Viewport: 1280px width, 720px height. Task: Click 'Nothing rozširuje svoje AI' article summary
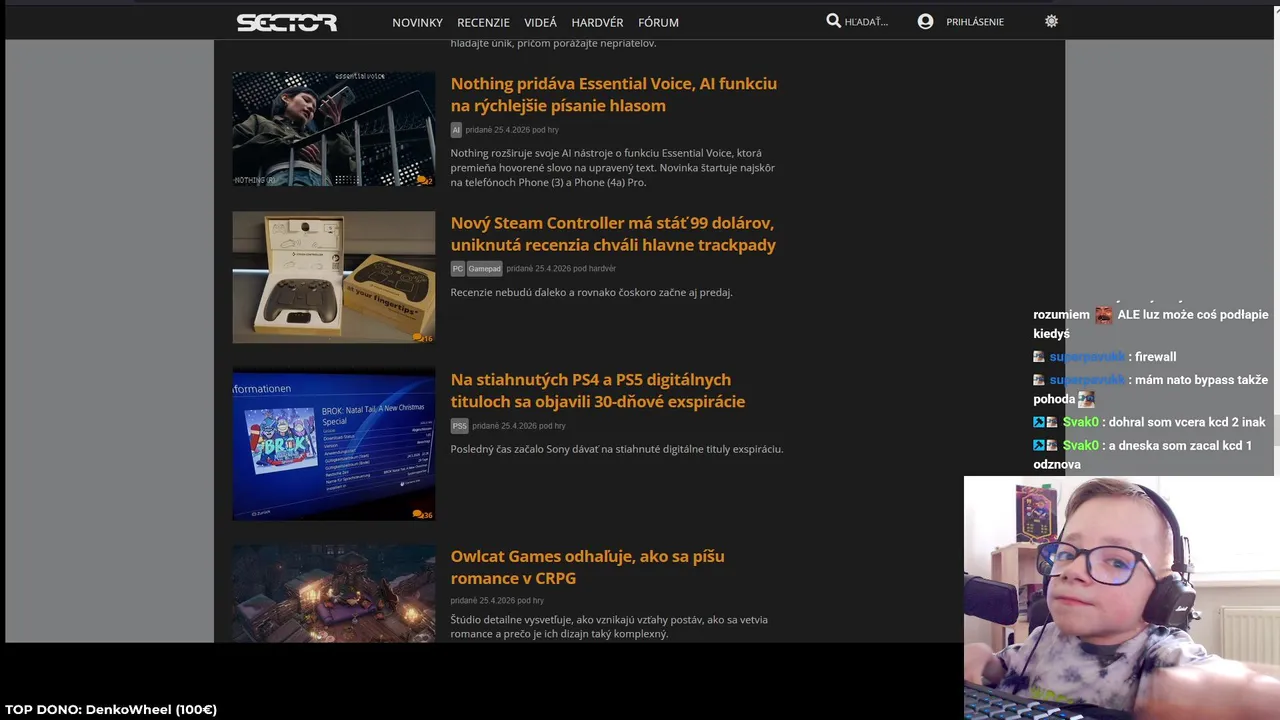[612, 167]
